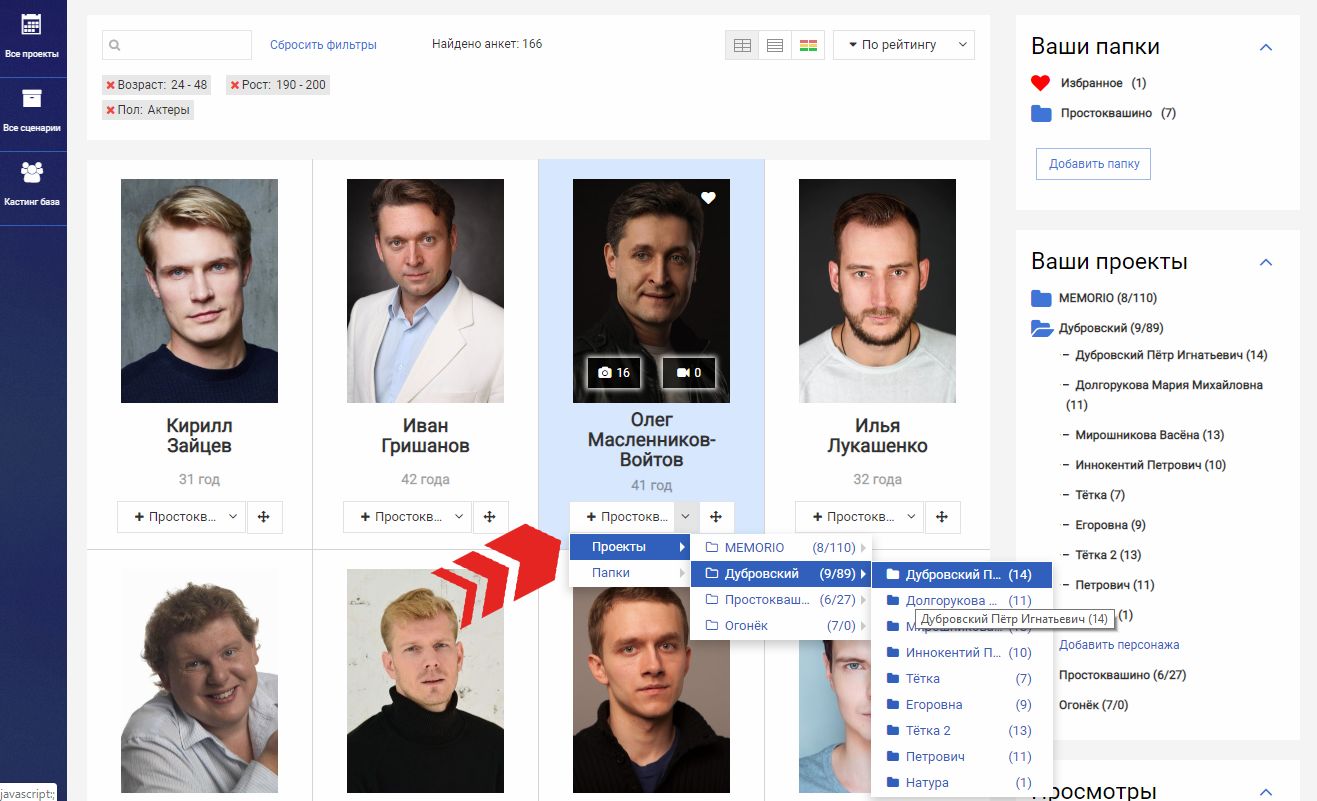Select Долгорукова (11) character in submenu
The image size is (1317, 801).
click(962, 601)
